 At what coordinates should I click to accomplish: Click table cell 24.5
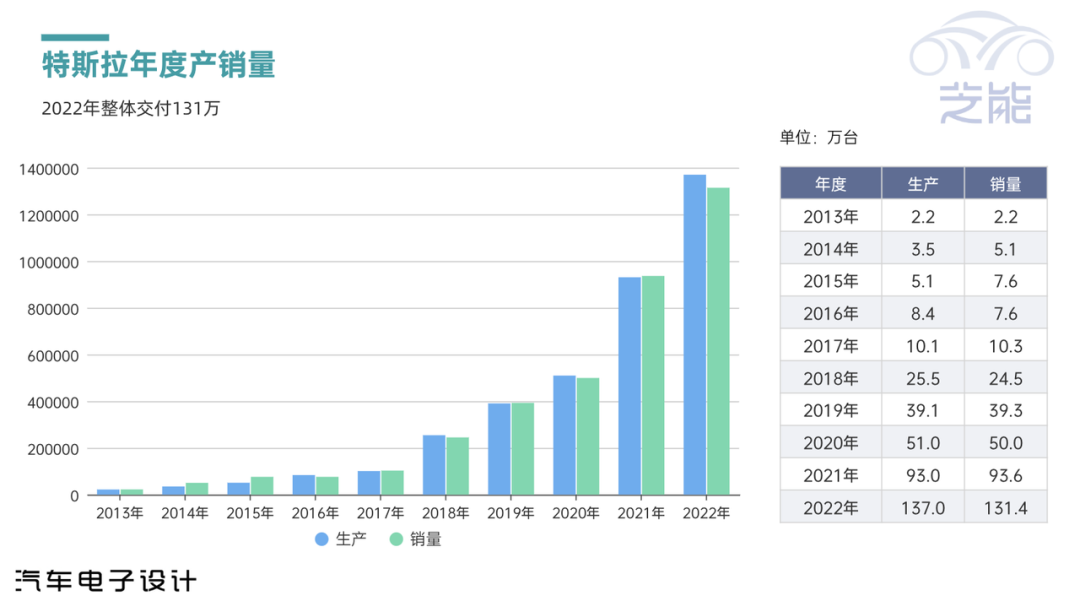pyautogui.click(x=1006, y=379)
